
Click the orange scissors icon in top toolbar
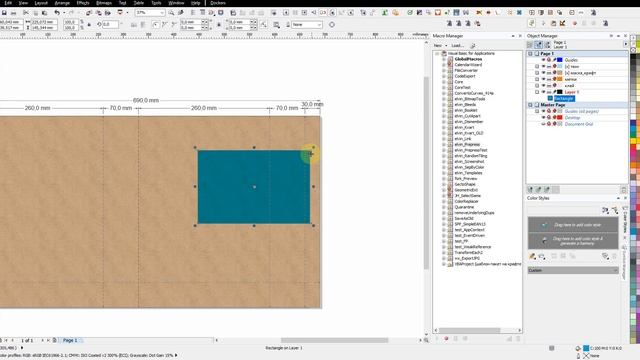479,13
